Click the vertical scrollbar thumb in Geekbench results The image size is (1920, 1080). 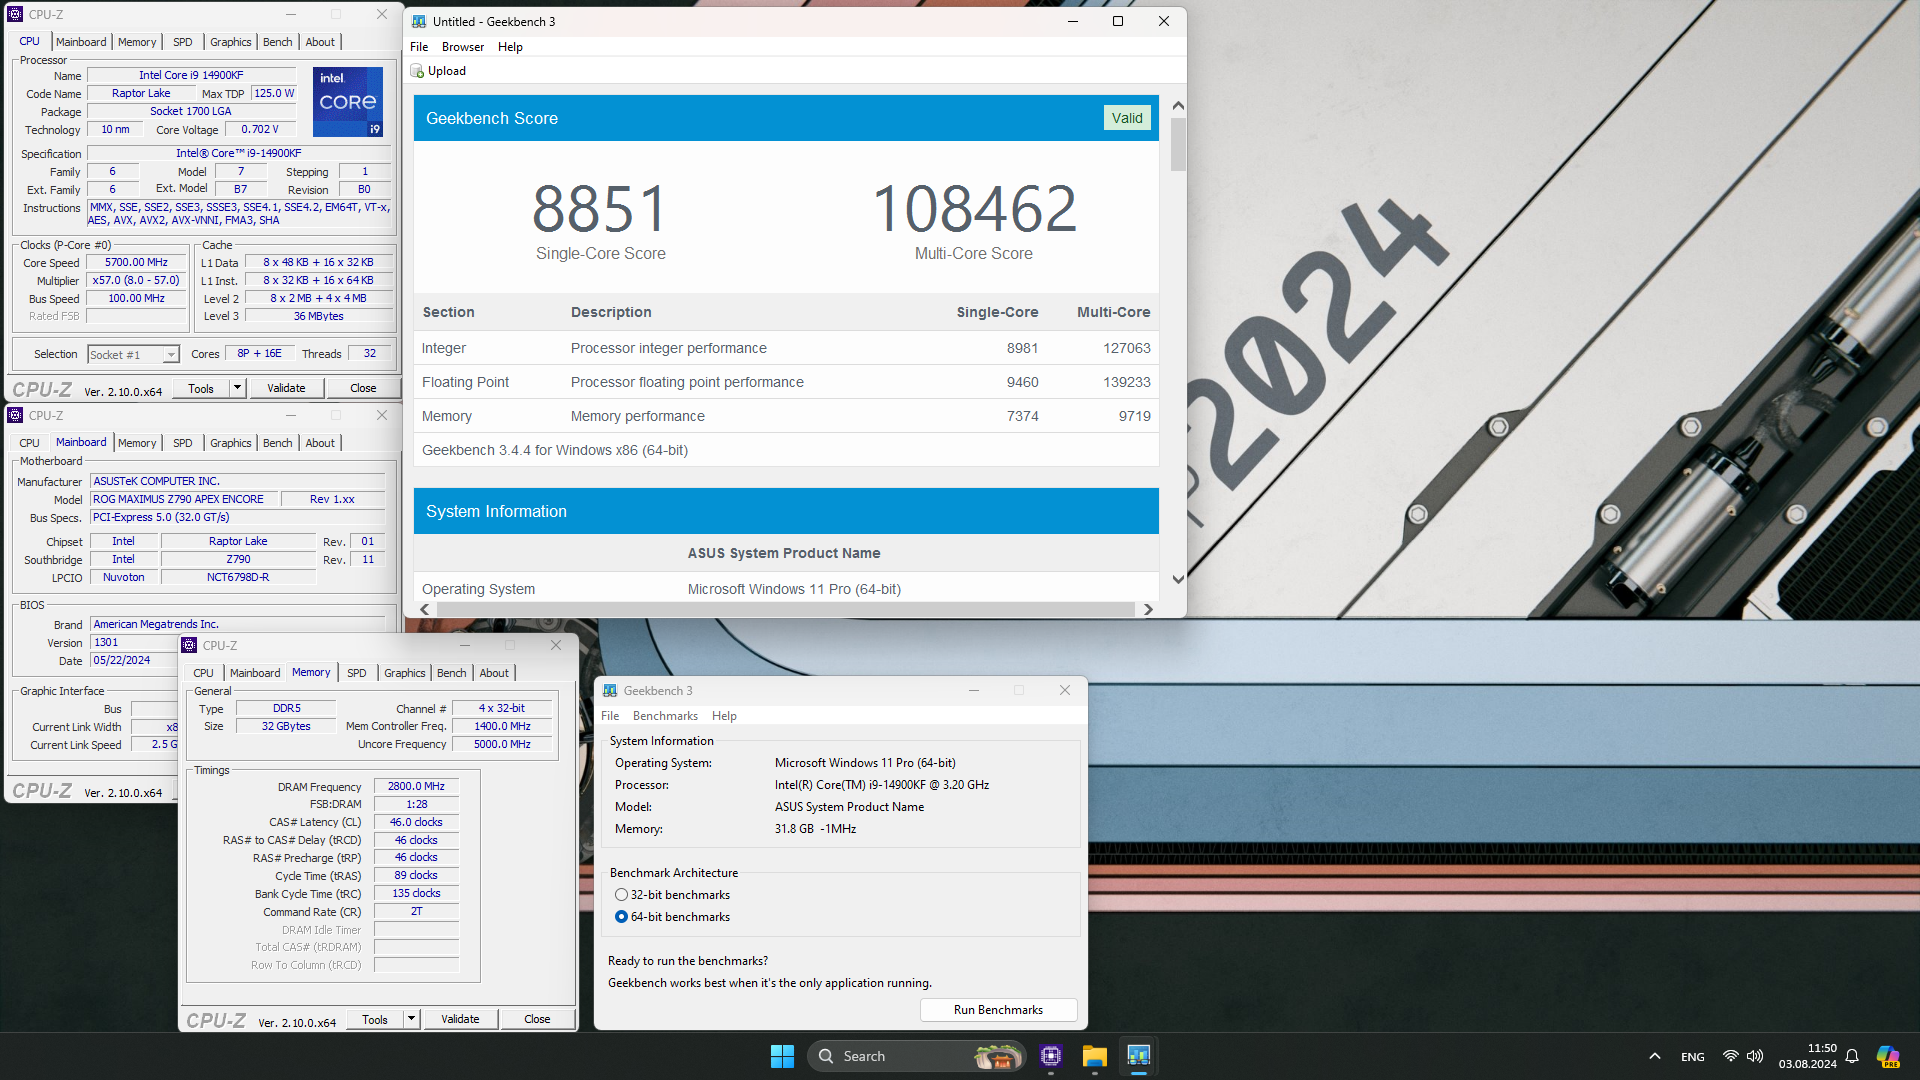click(1178, 144)
